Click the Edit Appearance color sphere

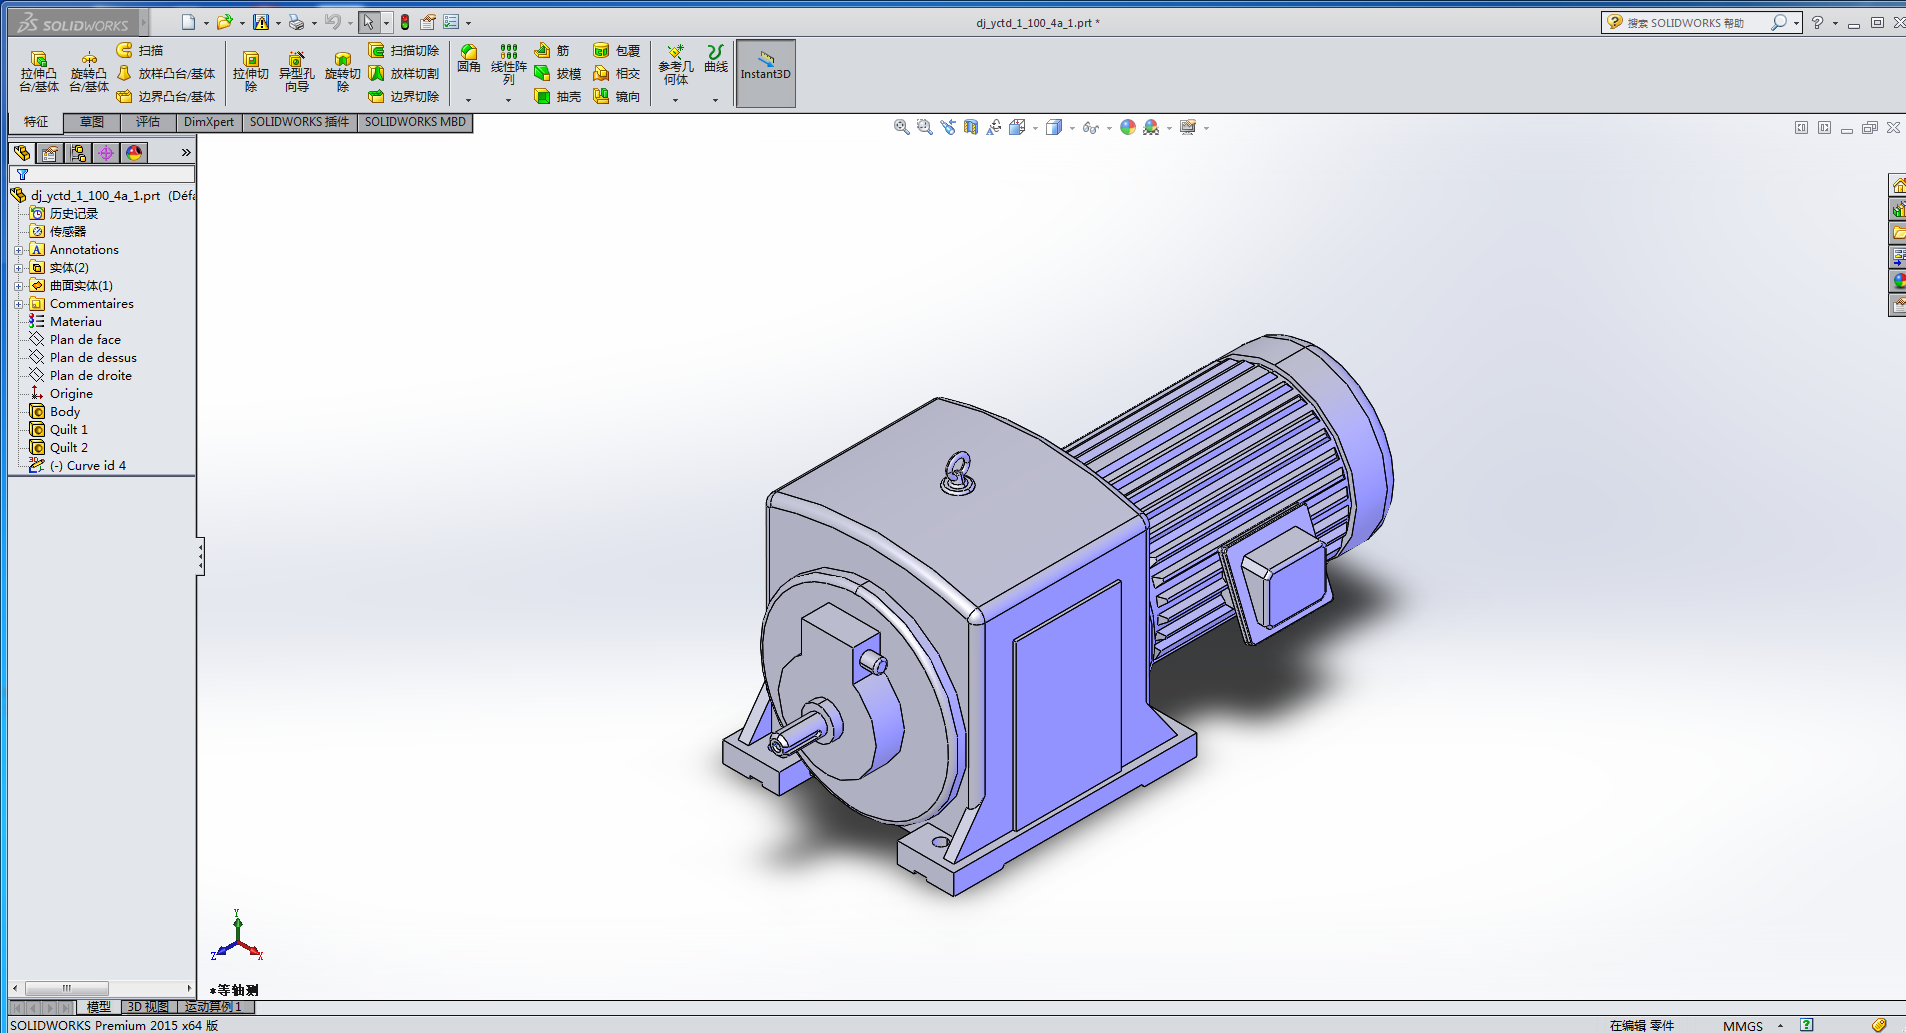1128,128
